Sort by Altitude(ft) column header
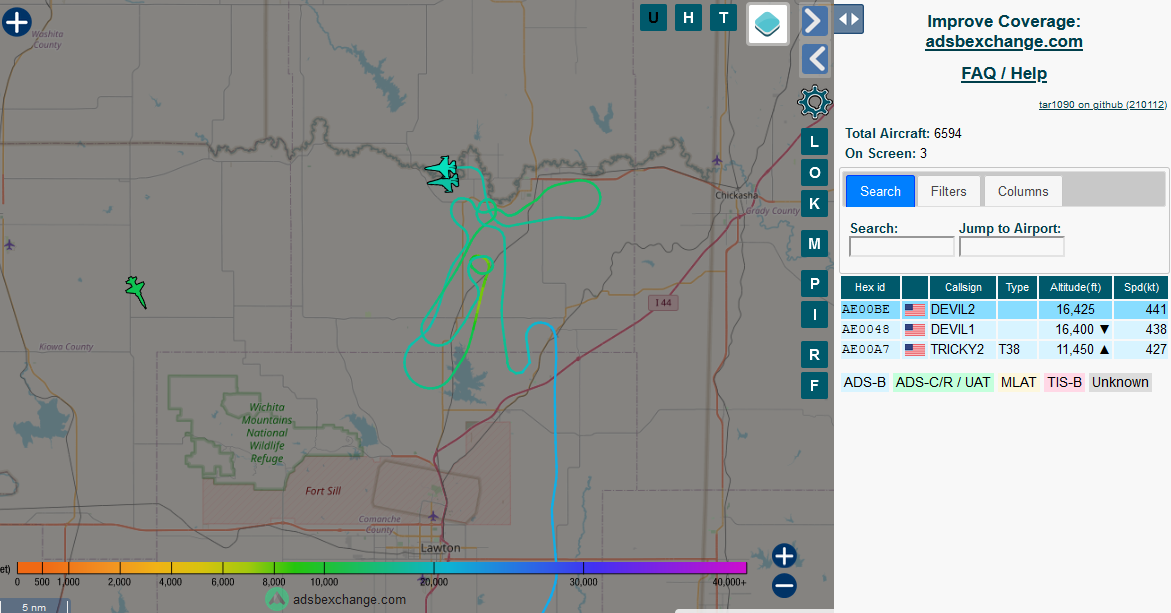1171x613 pixels. click(1075, 287)
